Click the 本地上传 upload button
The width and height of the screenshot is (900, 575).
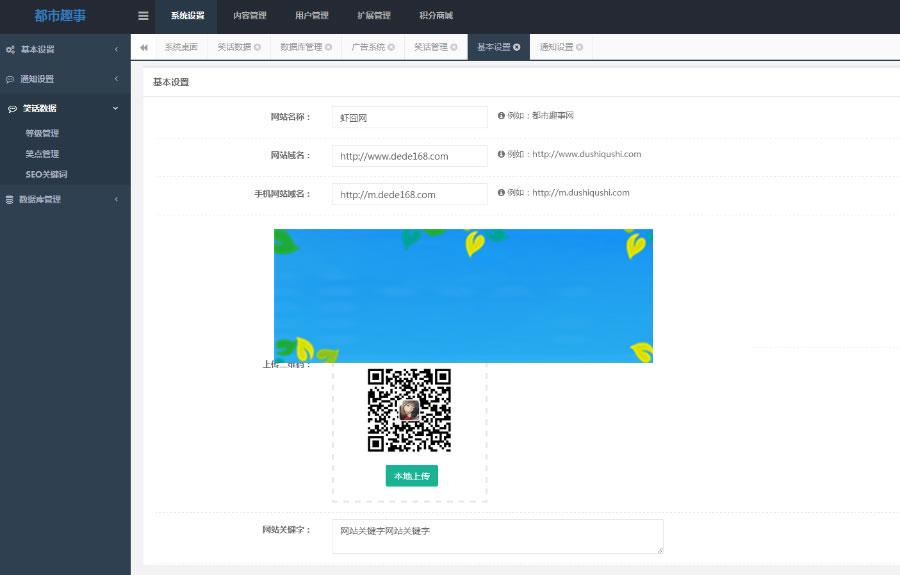tap(411, 476)
